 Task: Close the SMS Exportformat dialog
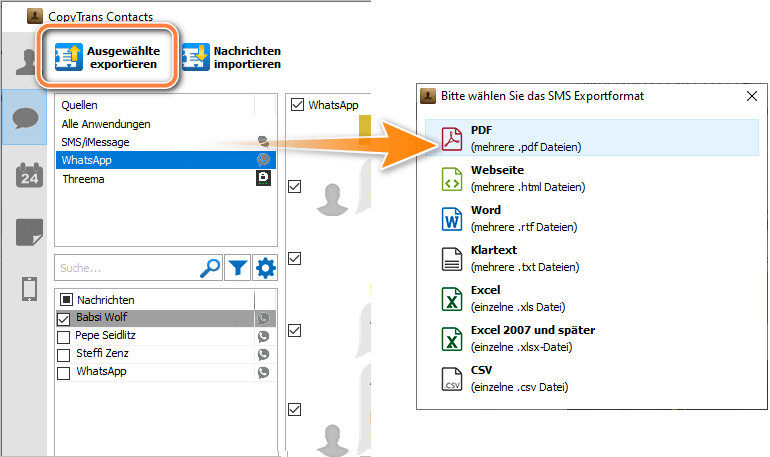tap(751, 96)
